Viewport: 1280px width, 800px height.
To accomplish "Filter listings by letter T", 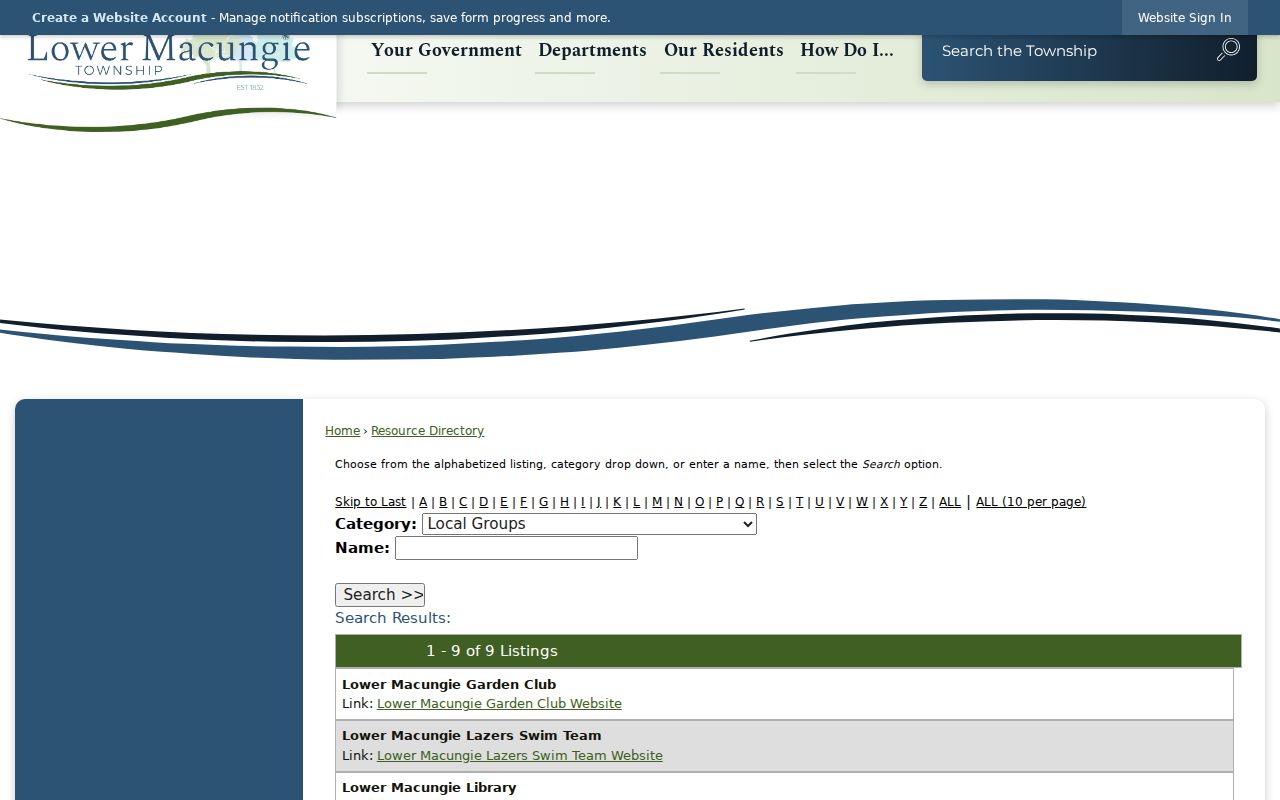I will [x=799, y=502].
